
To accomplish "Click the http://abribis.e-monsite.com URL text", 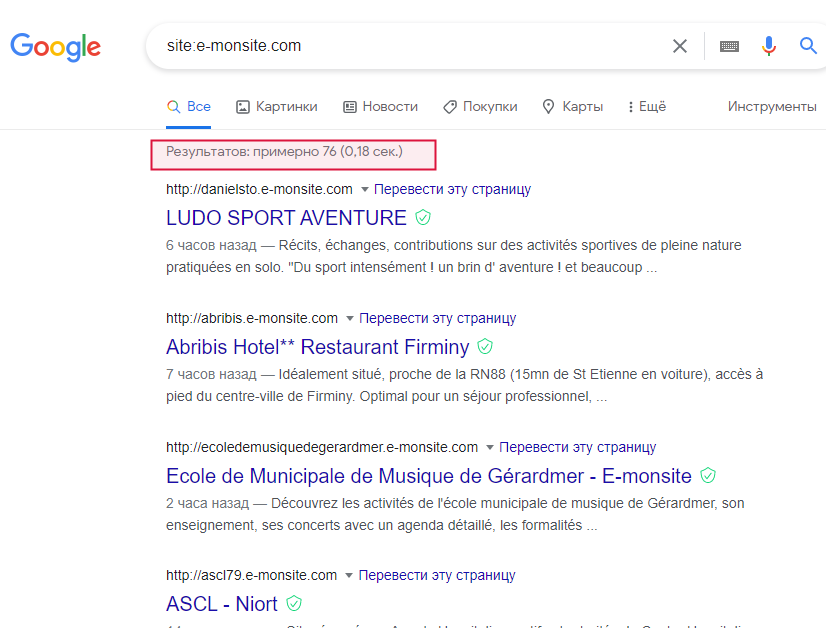I will click(x=252, y=318).
